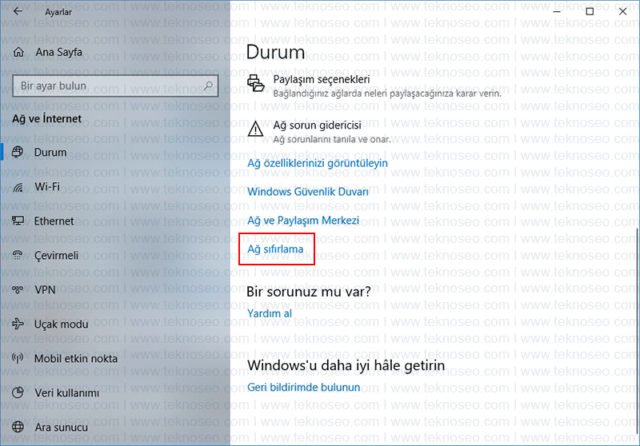Viewport: 640px width, 446px height.
Task: Focus the Bir ayar bulun search box
Action: point(116,86)
